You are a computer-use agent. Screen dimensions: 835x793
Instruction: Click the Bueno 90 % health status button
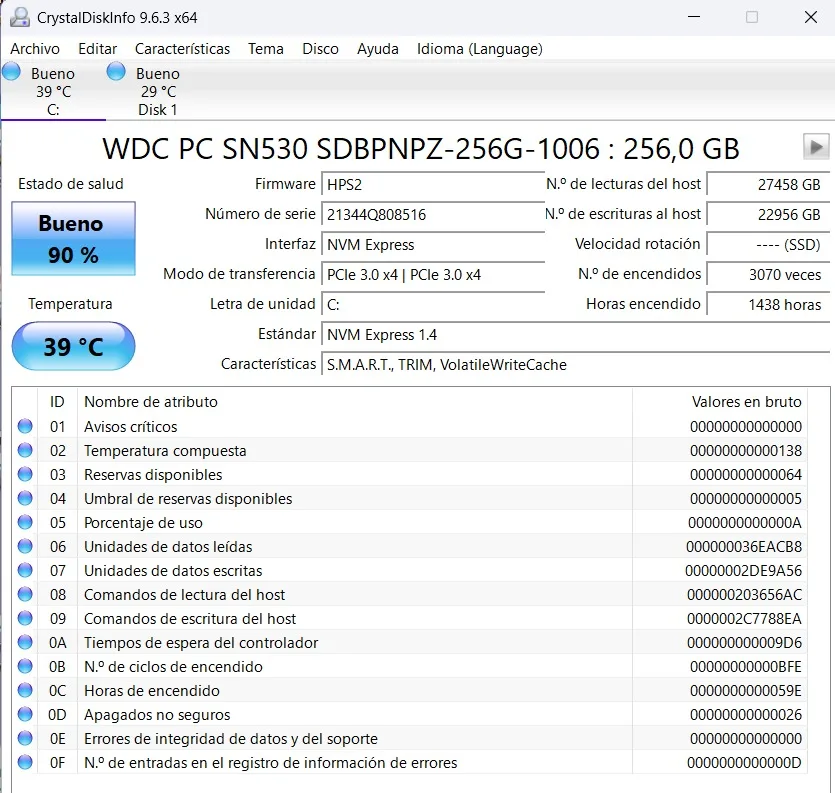click(73, 239)
